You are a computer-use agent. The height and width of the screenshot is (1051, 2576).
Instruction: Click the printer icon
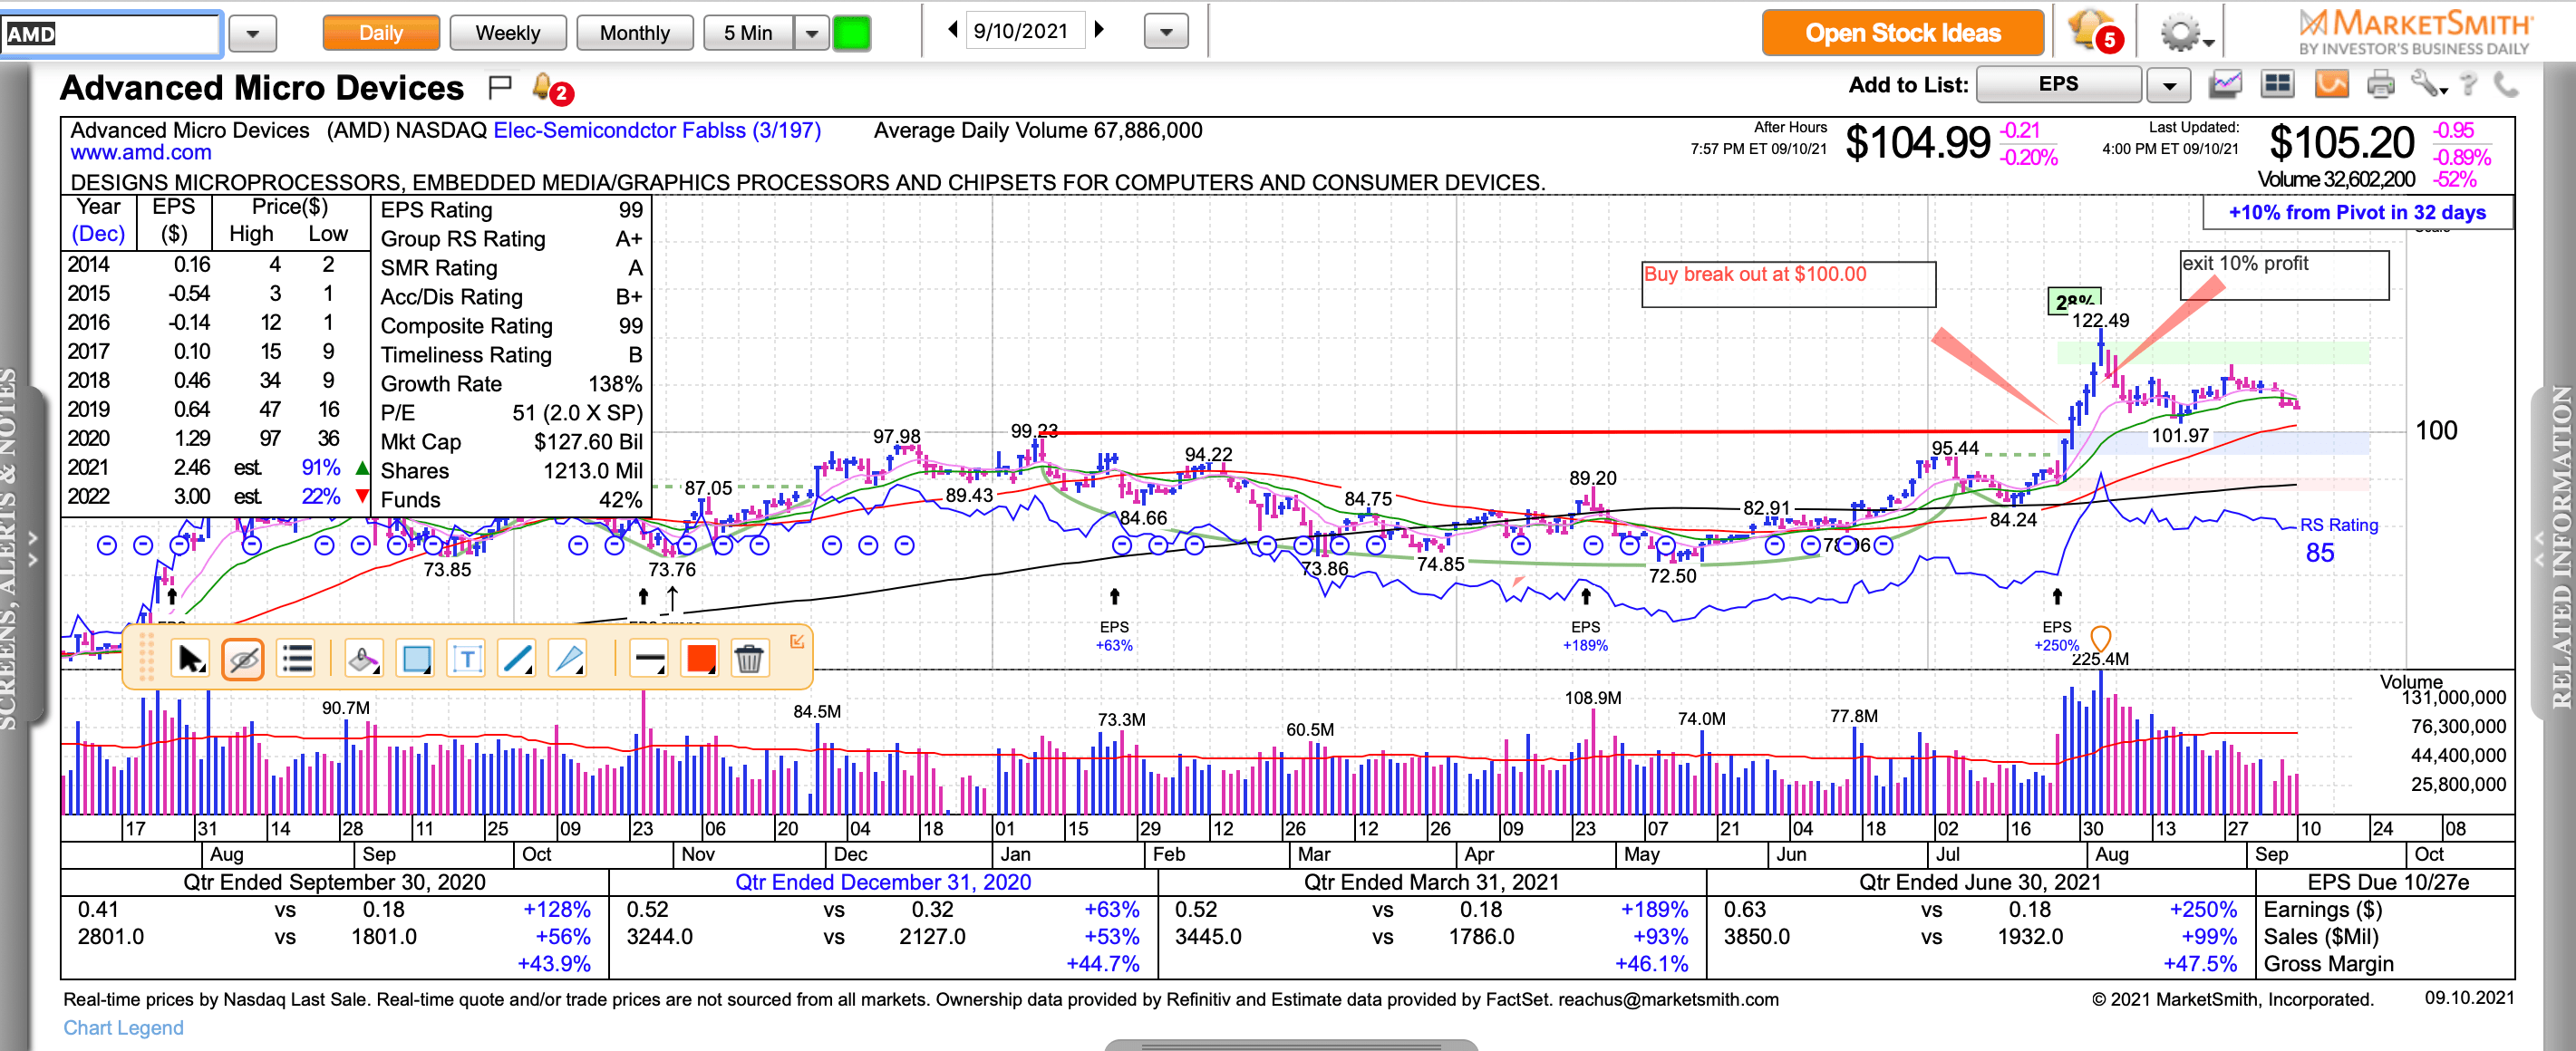2380,85
